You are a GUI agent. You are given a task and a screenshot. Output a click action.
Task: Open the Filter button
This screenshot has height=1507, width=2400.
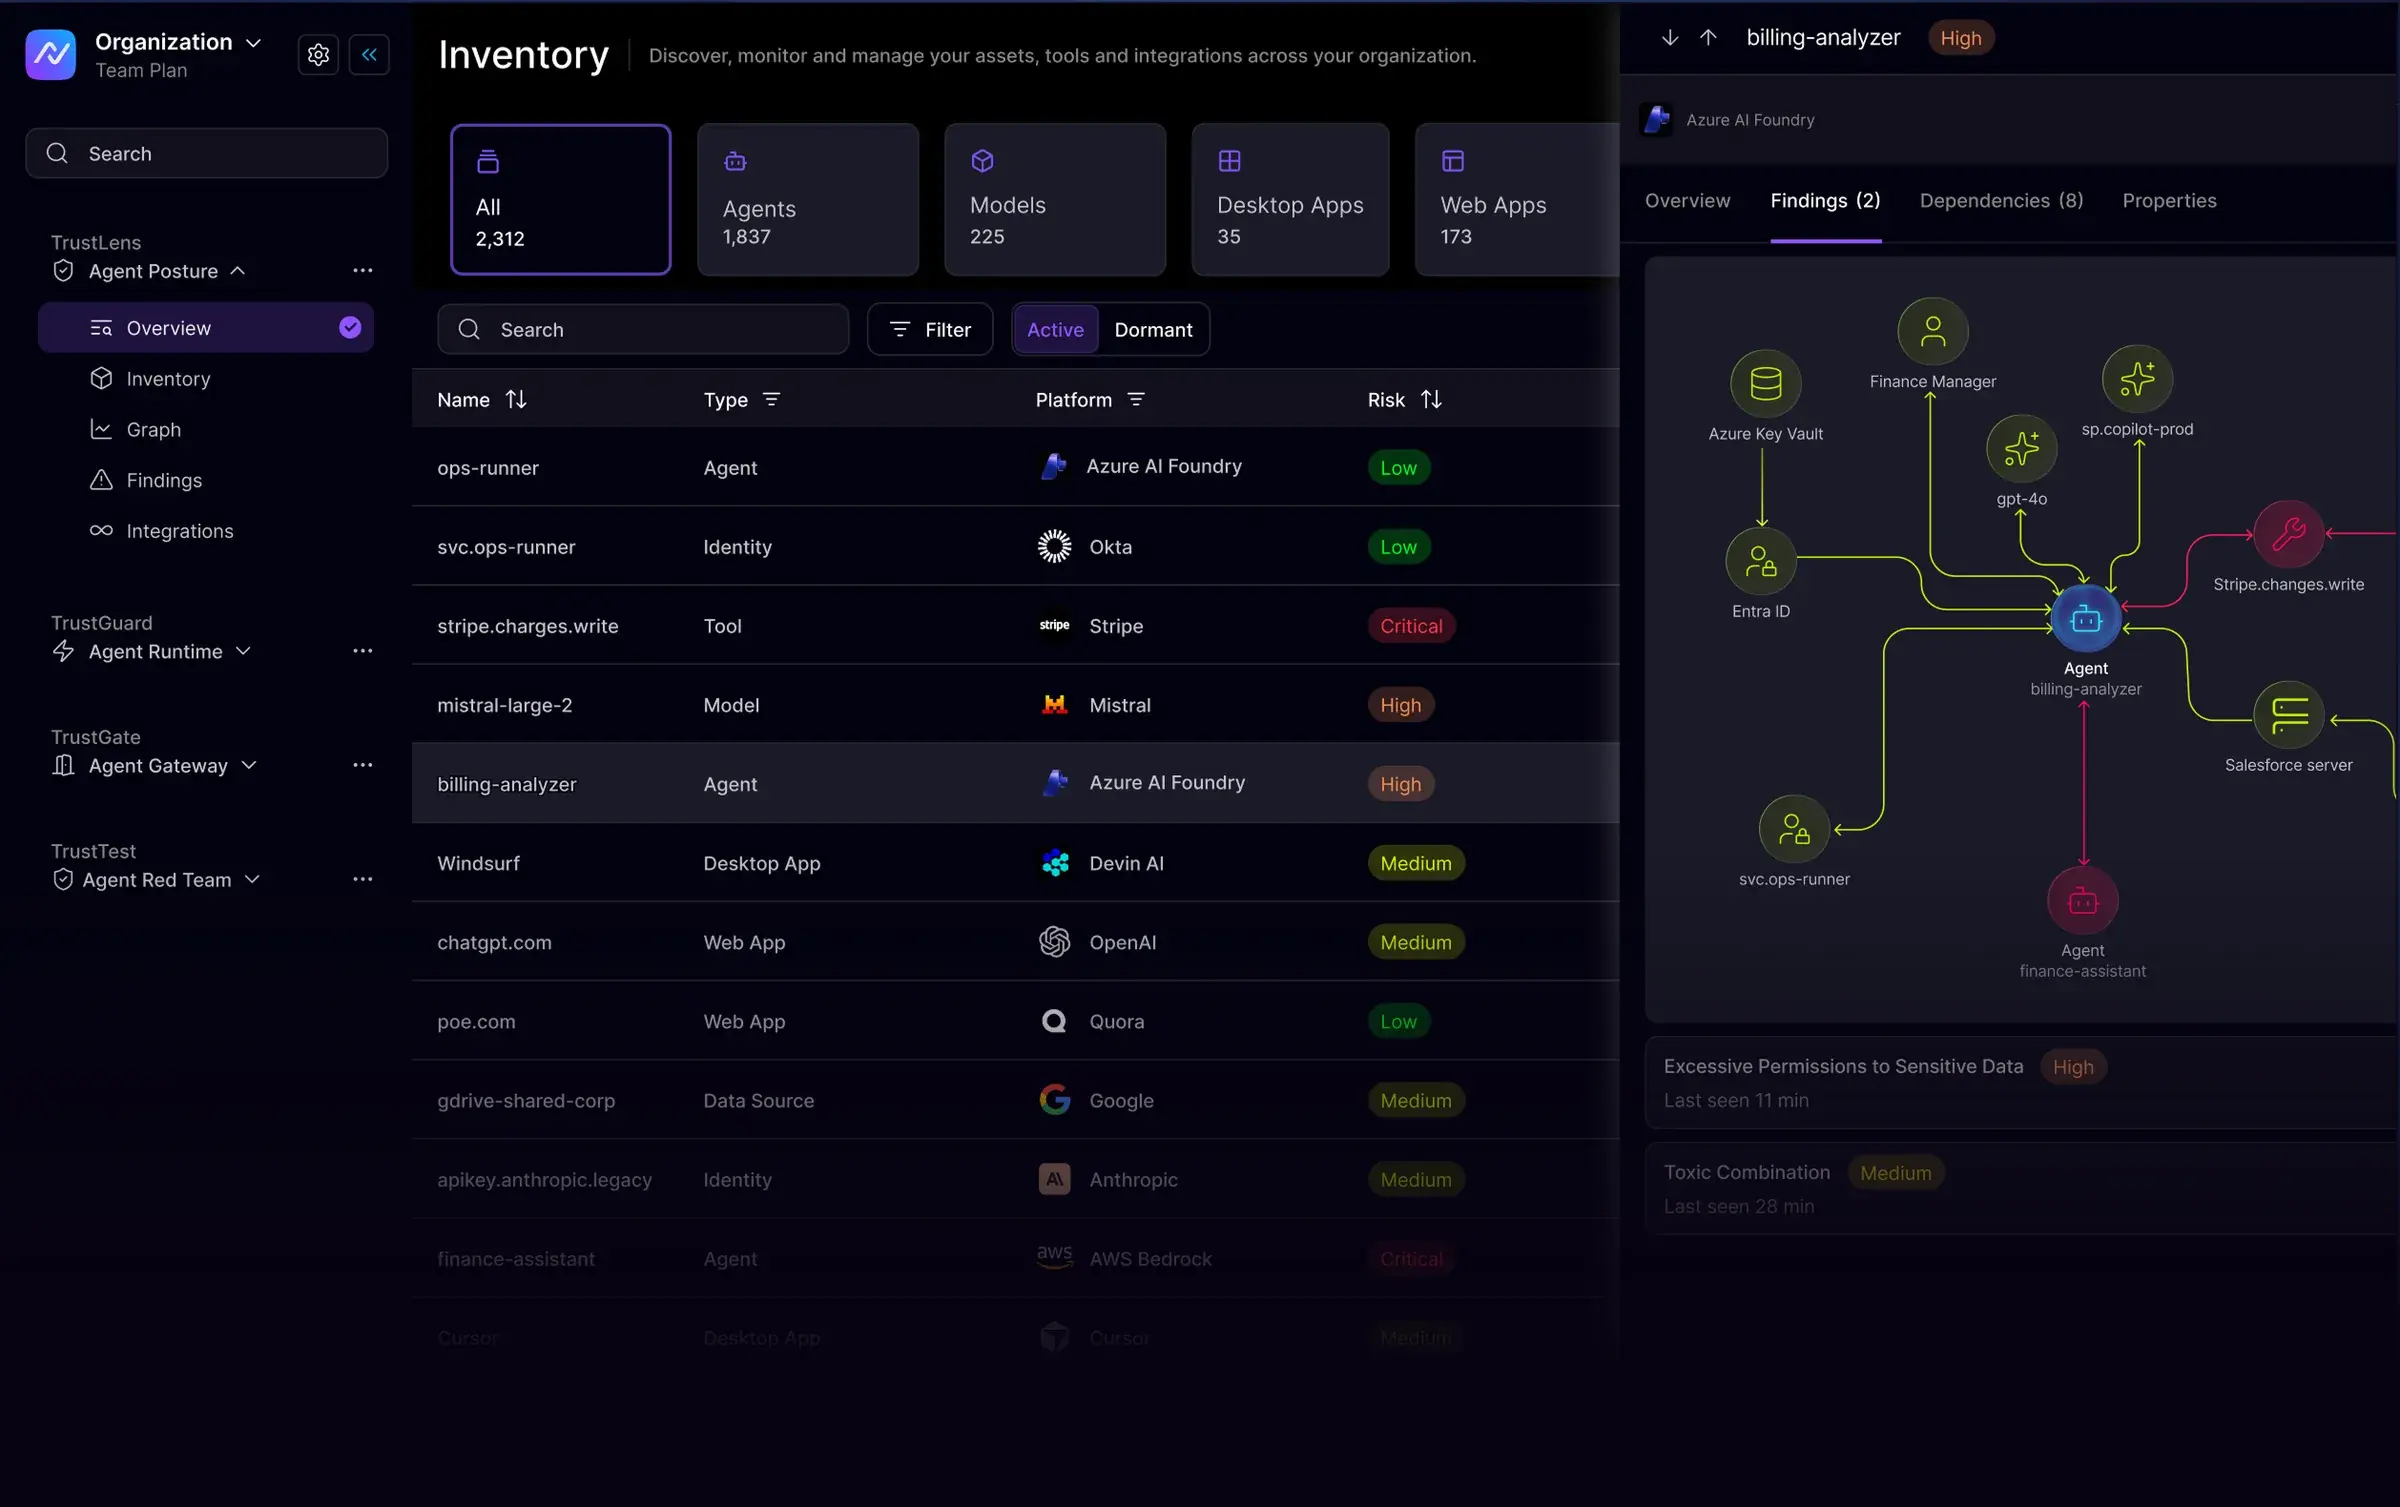click(930, 329)
